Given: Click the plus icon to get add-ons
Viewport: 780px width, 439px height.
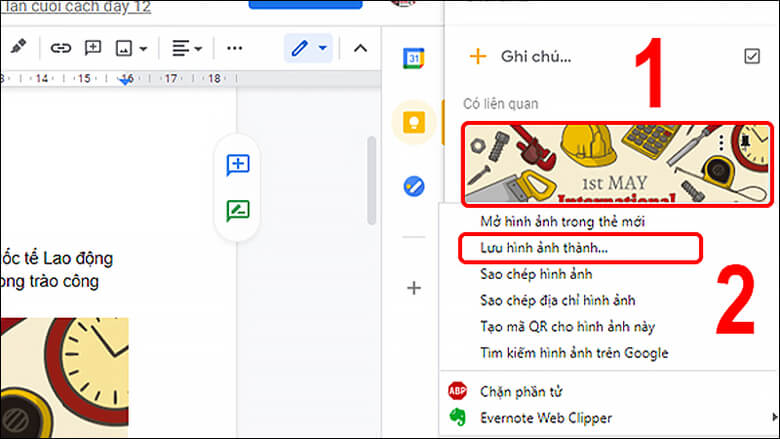Looking at the screenshot, I should tap(413, 288).
